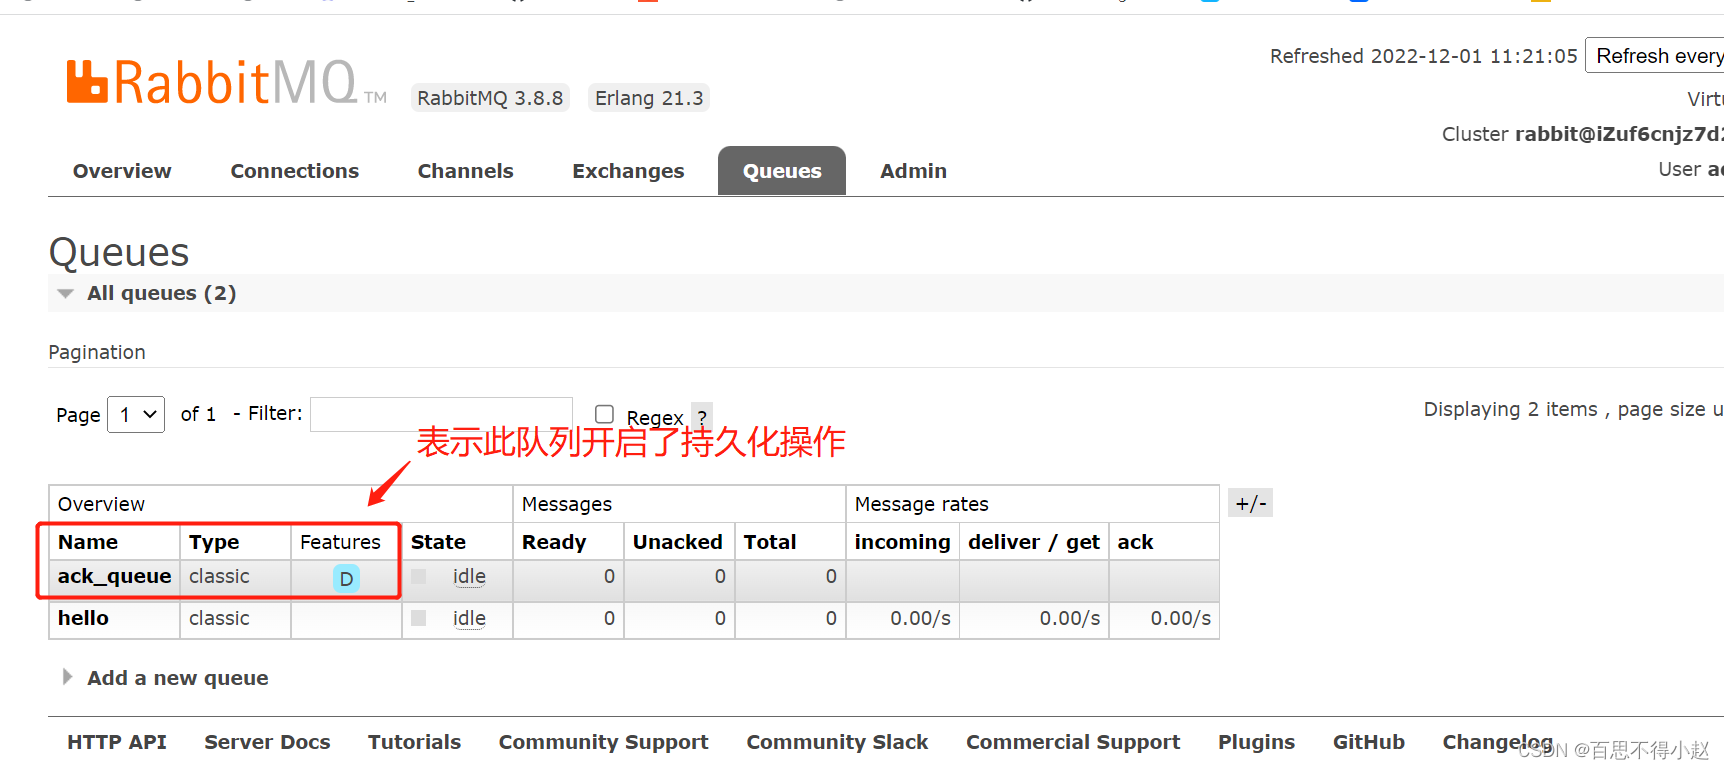Screen dimensions: 1724x769
Task: Click hello queue idle state indicator square
Action: point(419,618)
